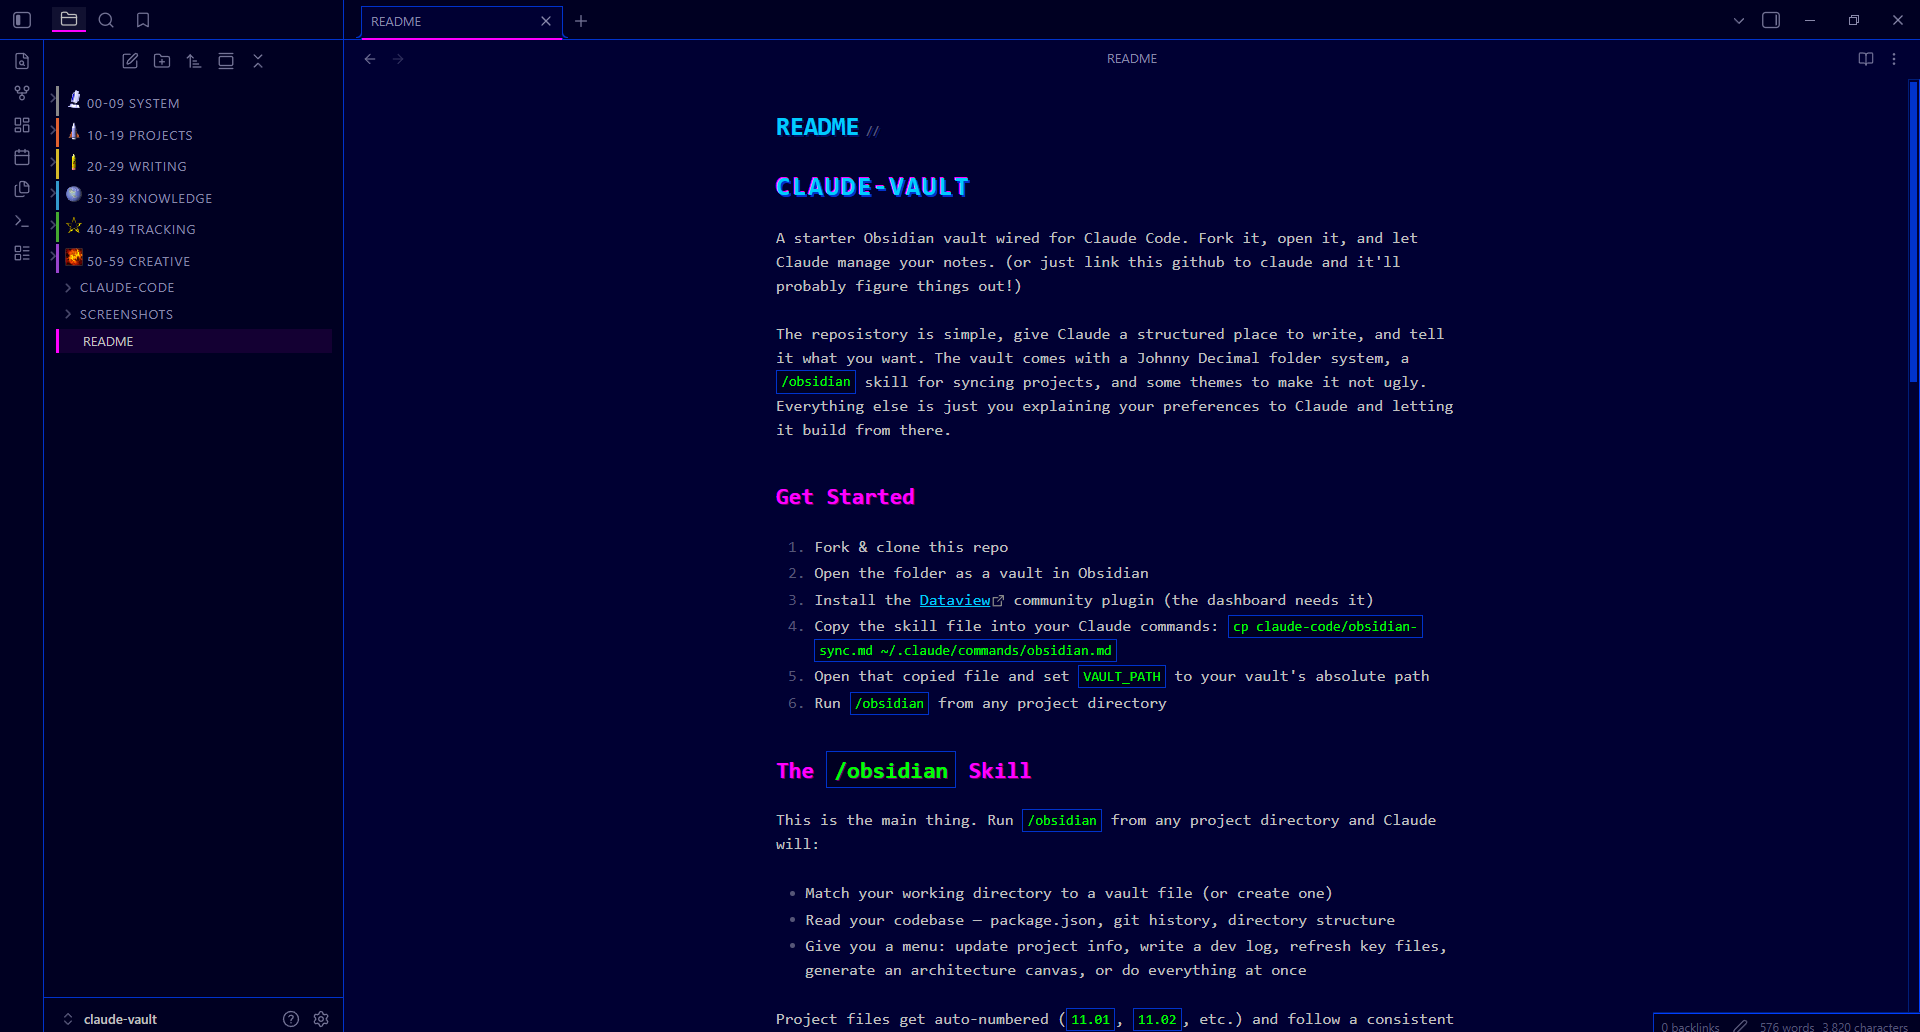Screen dimensions: 1920x1032
Task: Click the 576 words count
Action: pyautogui.click(x=1787, y=1026)
